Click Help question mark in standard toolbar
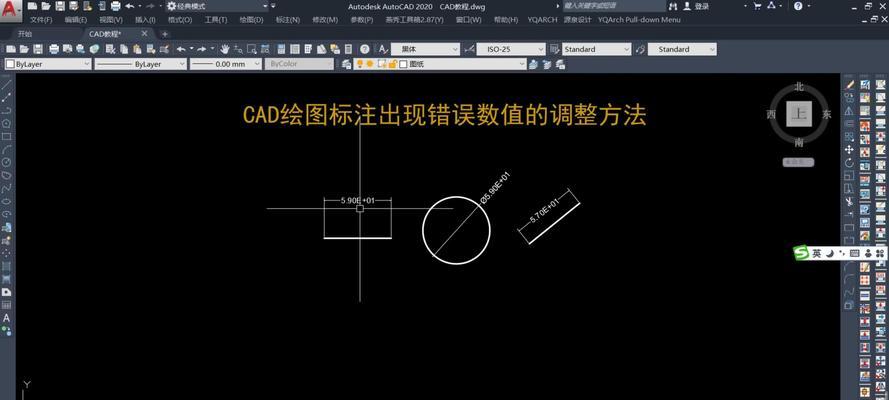 [x=365, y=49]
